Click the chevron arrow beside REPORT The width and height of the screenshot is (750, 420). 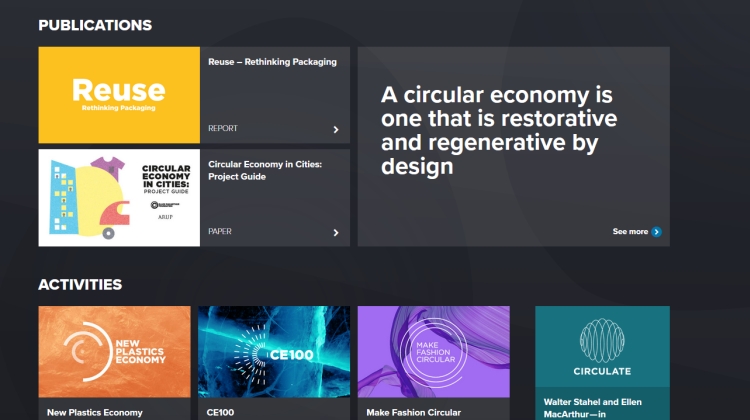336,130
